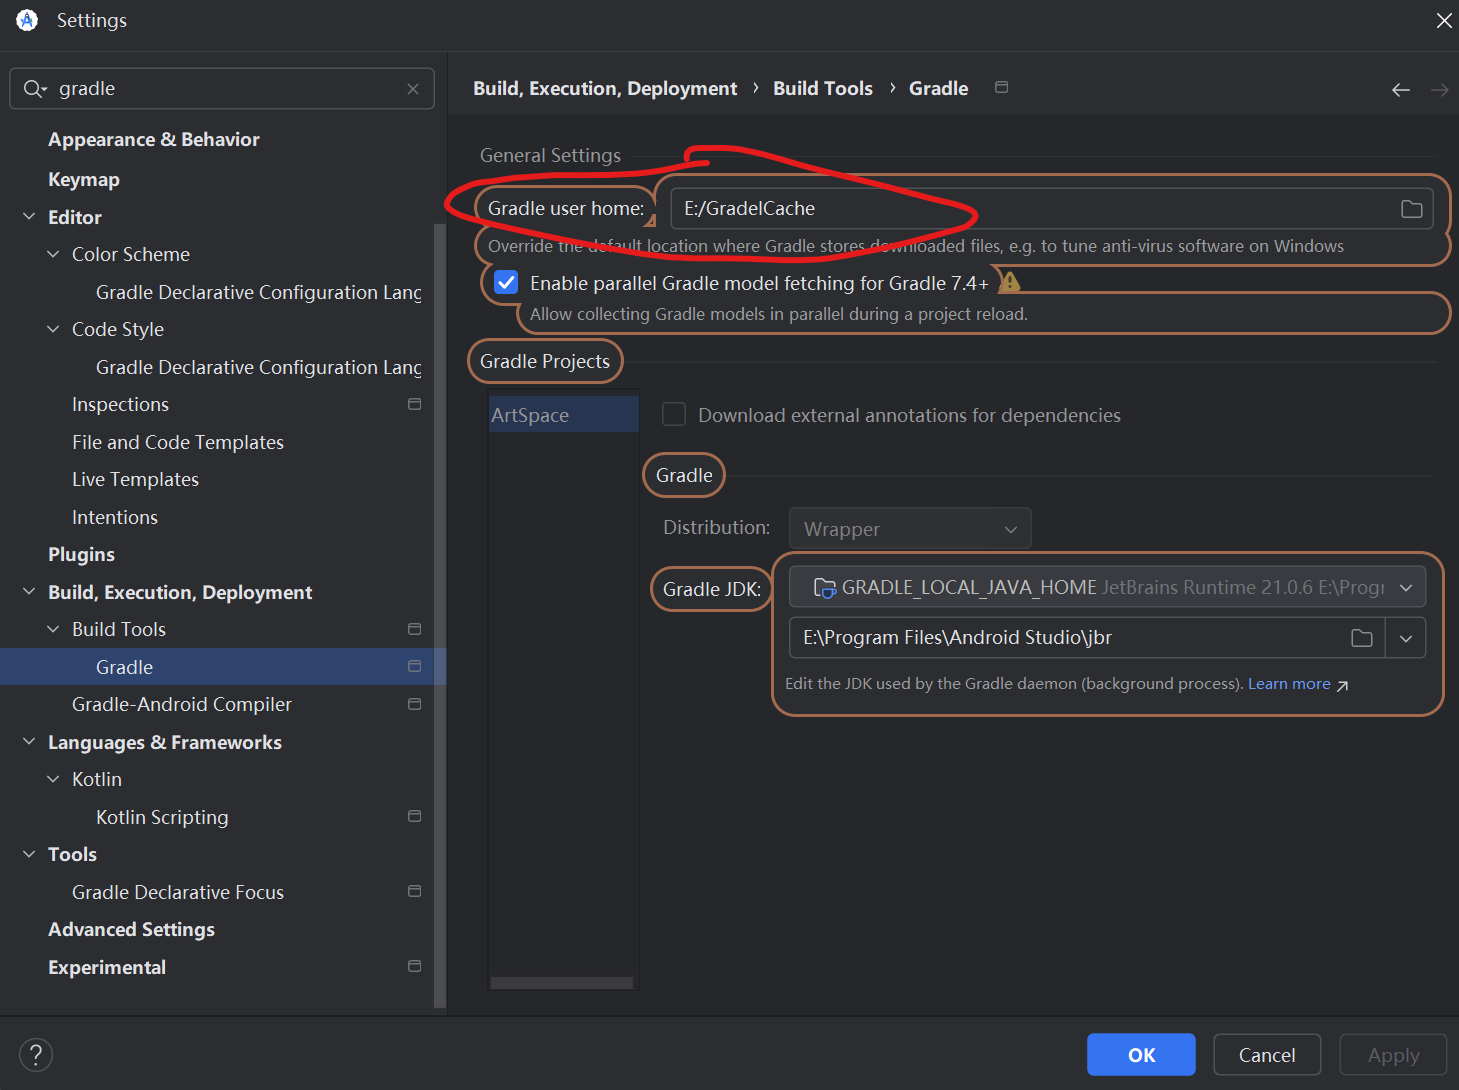This screenshot has width=1459, height=1090.
Task: Open search history magnifier icon
Action: (x=35, y=89)
